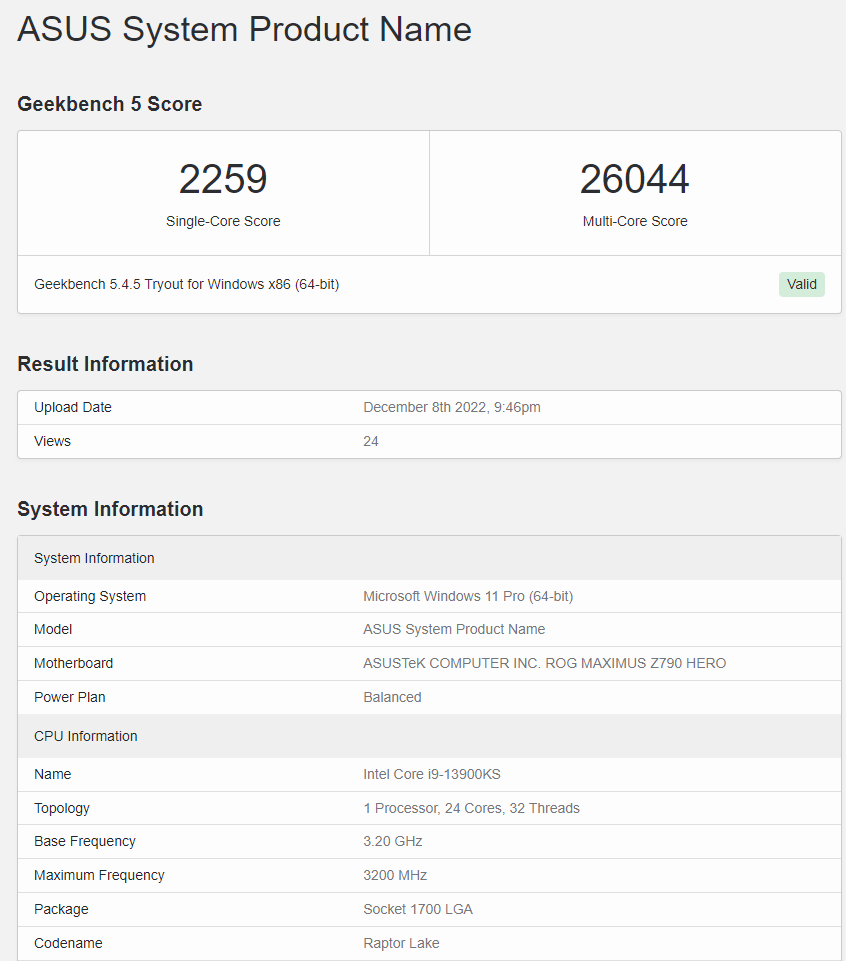Click the 'Geekbench 5.4.5 Tryout for Windows x86' text
This screenshot has width=846, height=961.
click(x=186, y=284)
